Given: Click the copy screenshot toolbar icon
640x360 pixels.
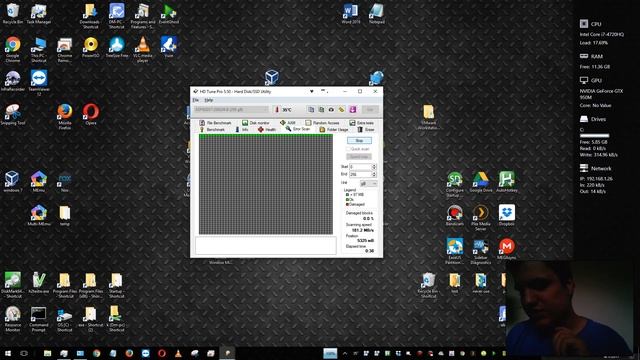Looking at the screenshot, I should (x=321, y=109).
